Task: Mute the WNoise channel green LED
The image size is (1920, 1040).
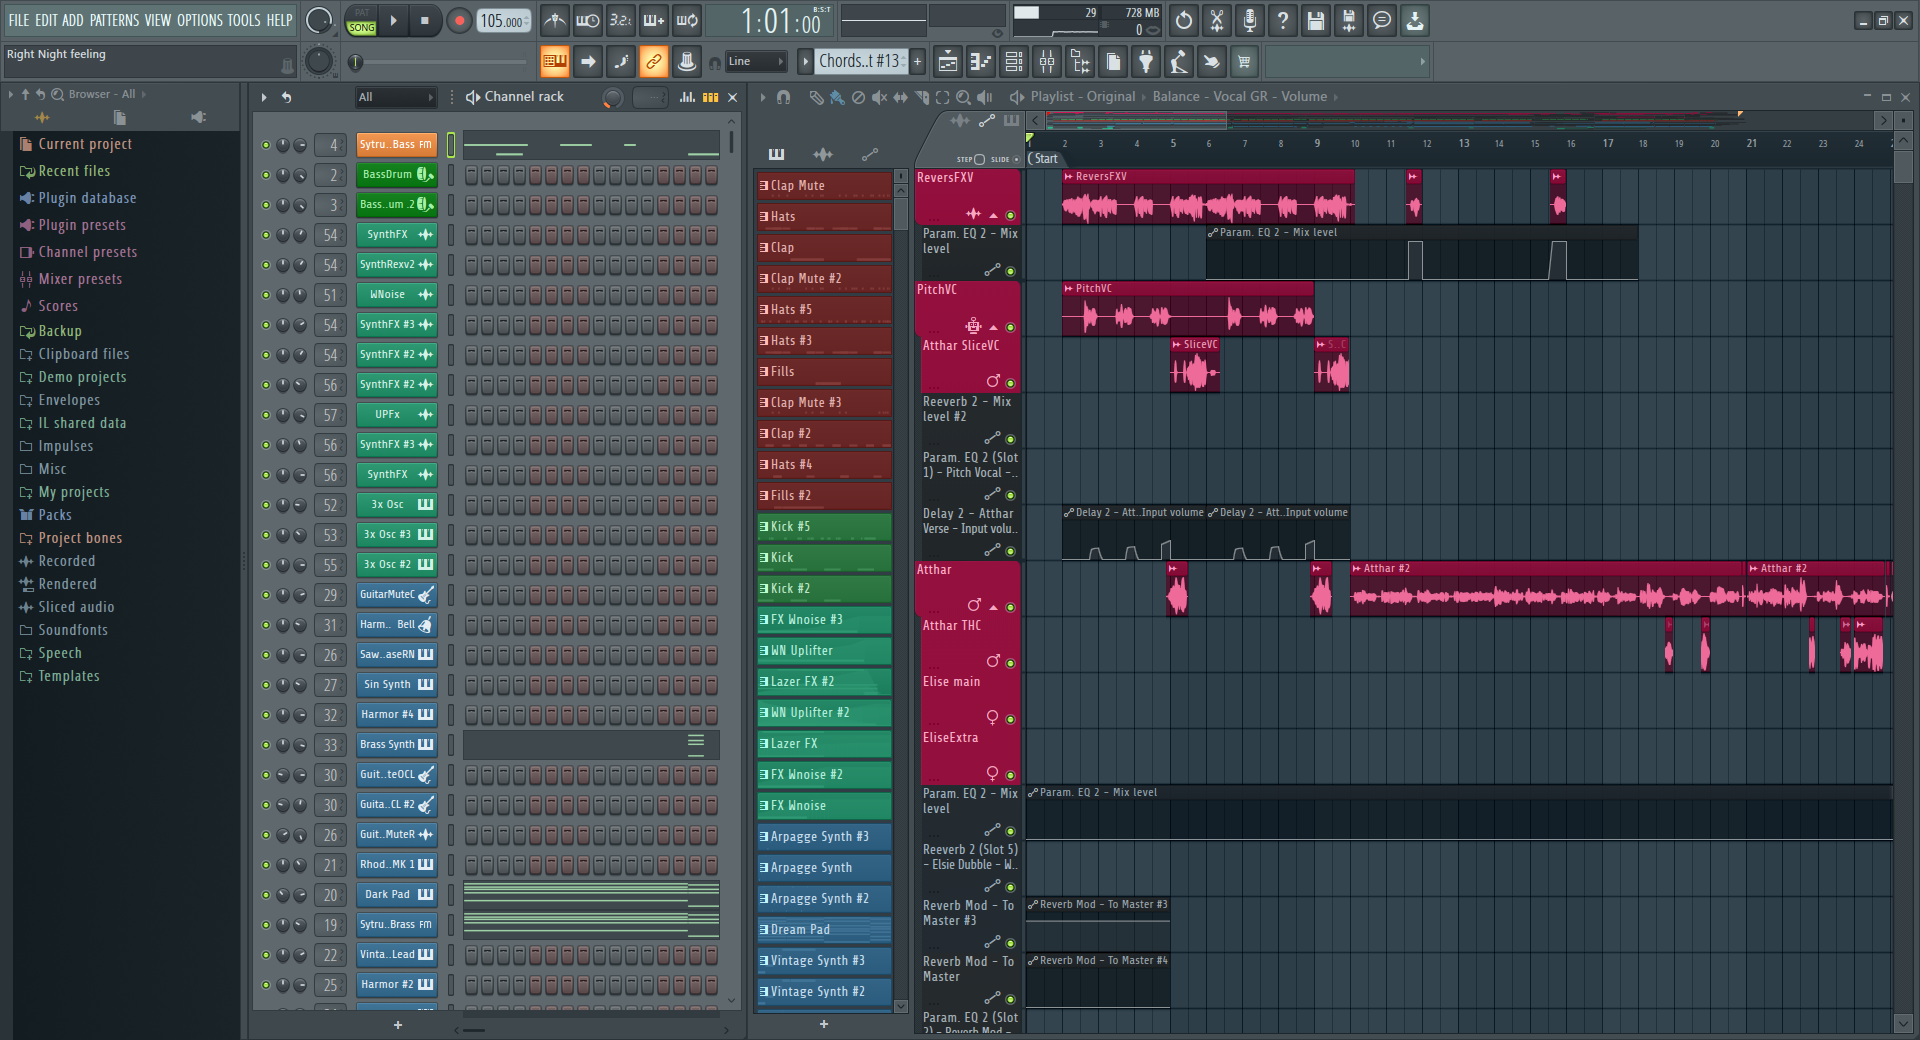Action: tap(266, 295)
